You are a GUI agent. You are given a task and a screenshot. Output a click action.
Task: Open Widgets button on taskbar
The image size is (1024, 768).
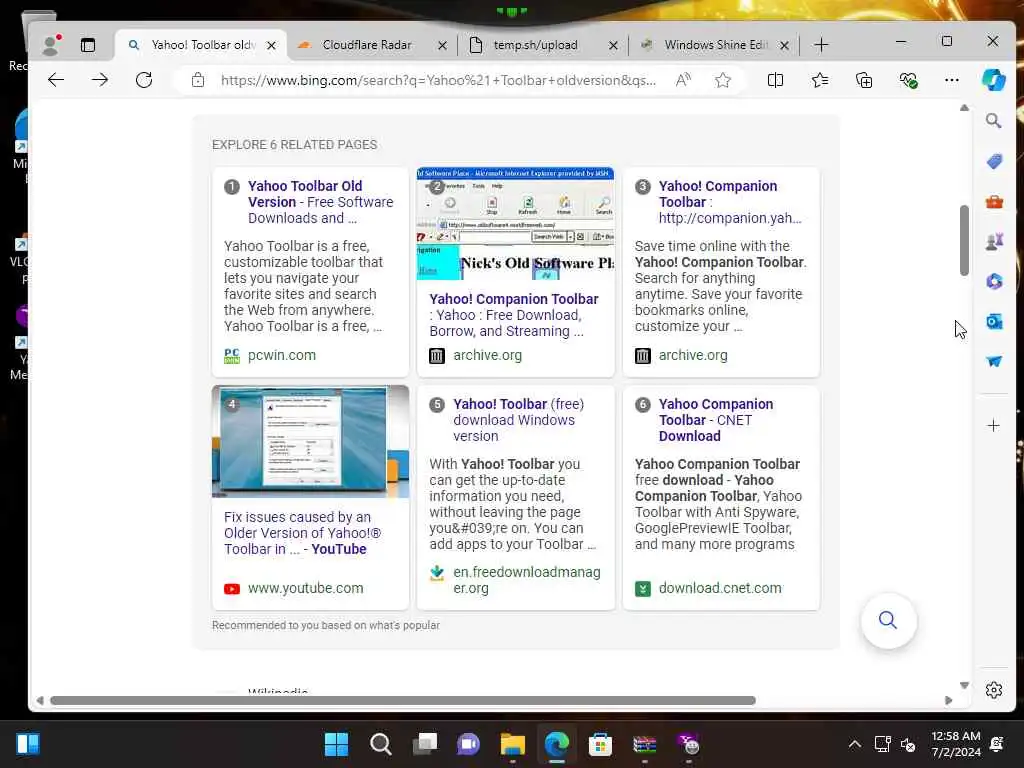point(28,744)
